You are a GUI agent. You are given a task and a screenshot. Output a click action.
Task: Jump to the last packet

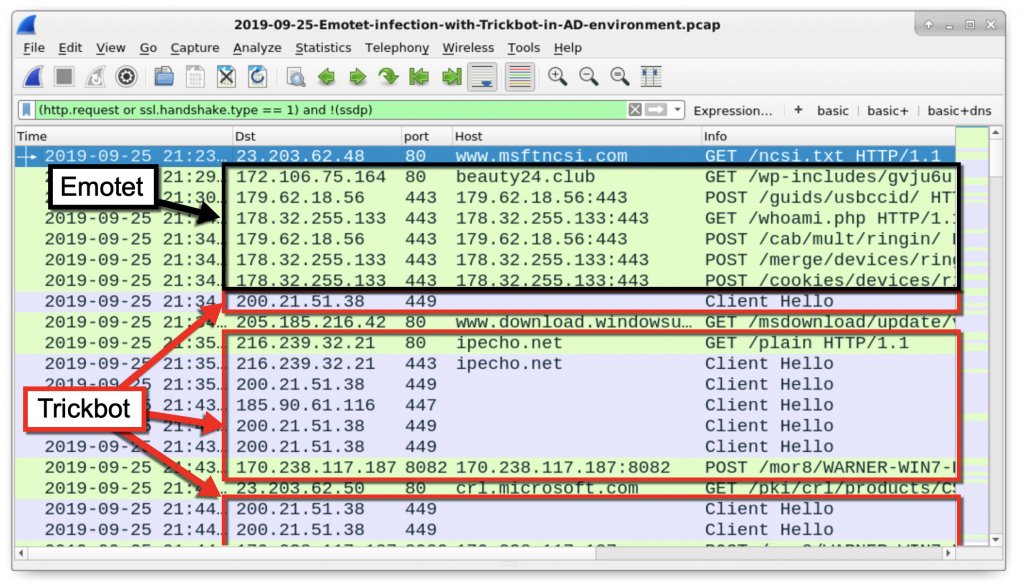(451, 77)
